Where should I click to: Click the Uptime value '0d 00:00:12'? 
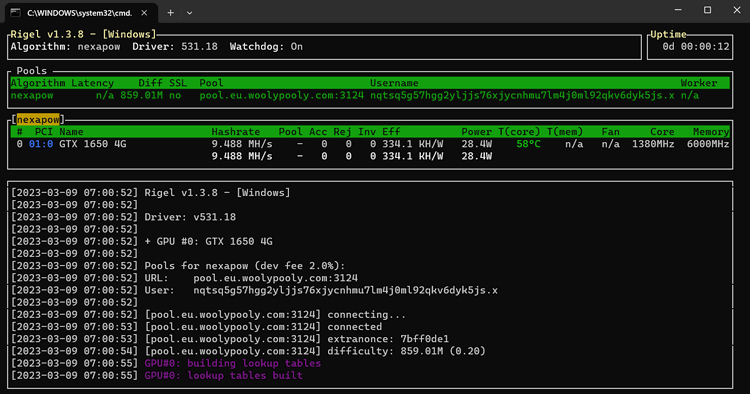pyautogui.click(x=696, y=47)
